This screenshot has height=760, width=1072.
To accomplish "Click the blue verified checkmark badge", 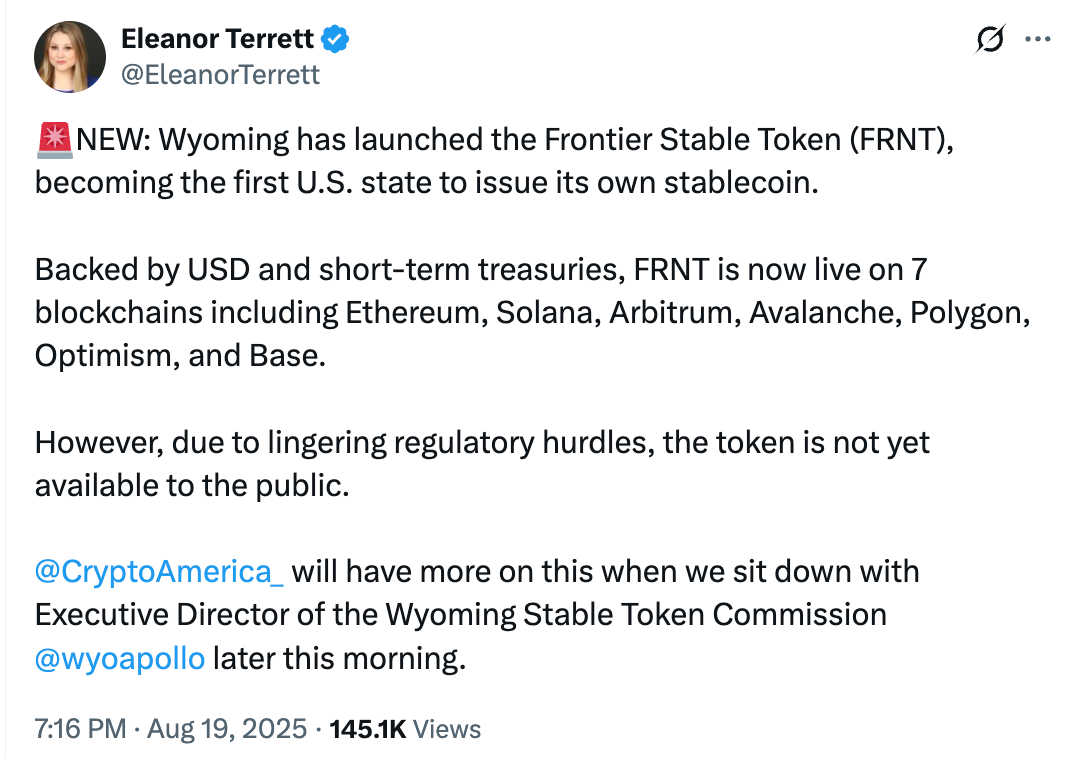I will coord(335,39).
